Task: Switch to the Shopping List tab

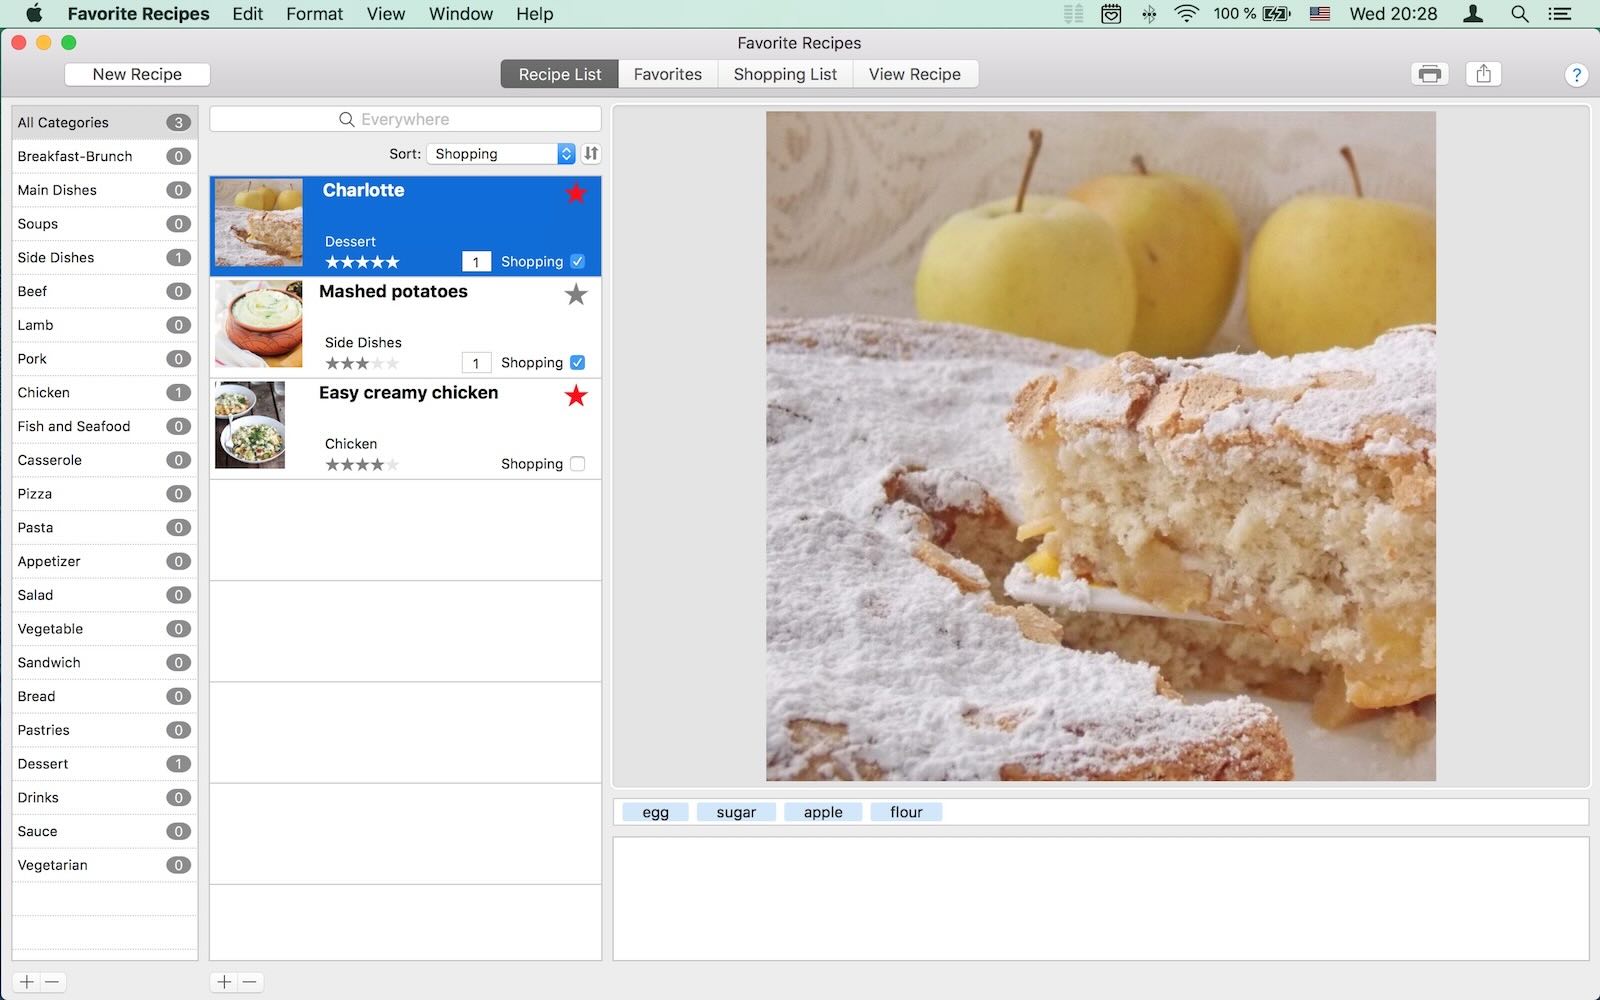Action: point(785,74)
